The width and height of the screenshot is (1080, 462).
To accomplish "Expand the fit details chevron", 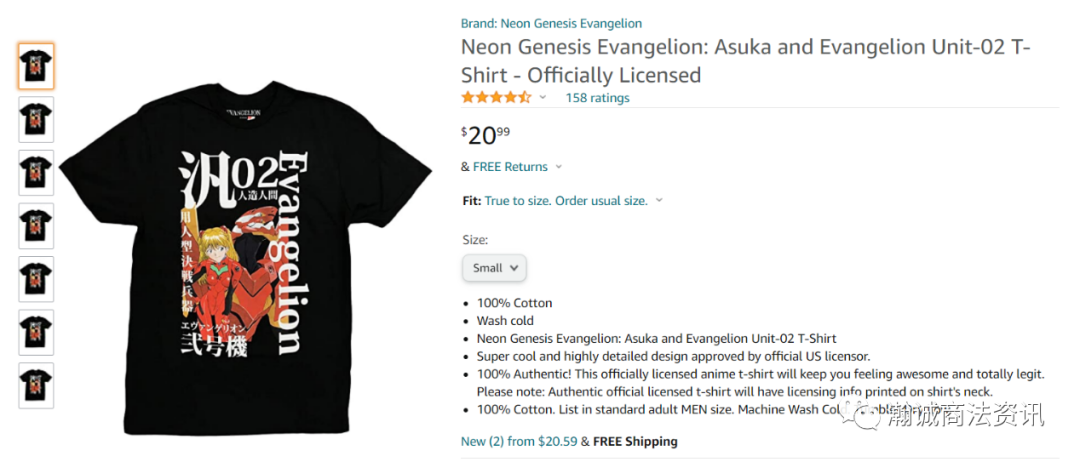I will 660,201.
